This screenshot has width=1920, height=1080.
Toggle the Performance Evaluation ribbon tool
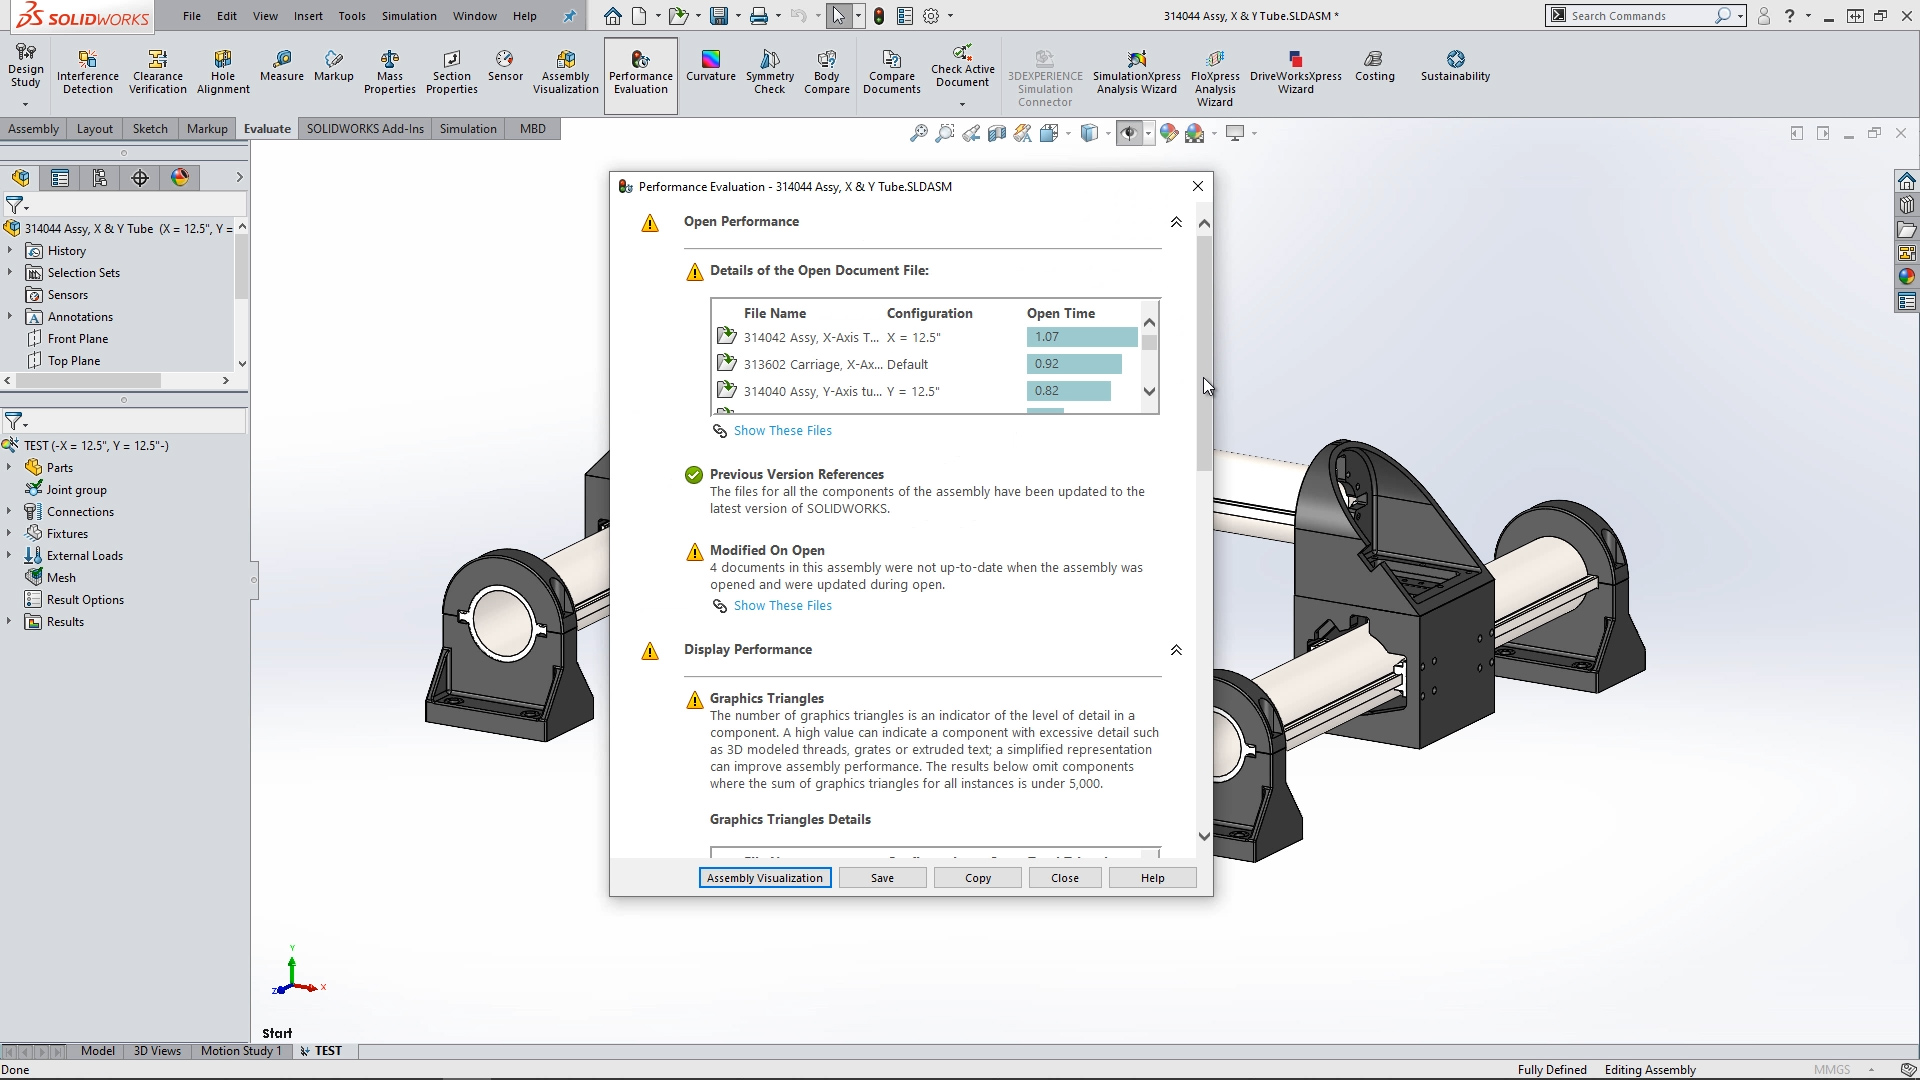(641, 74)
